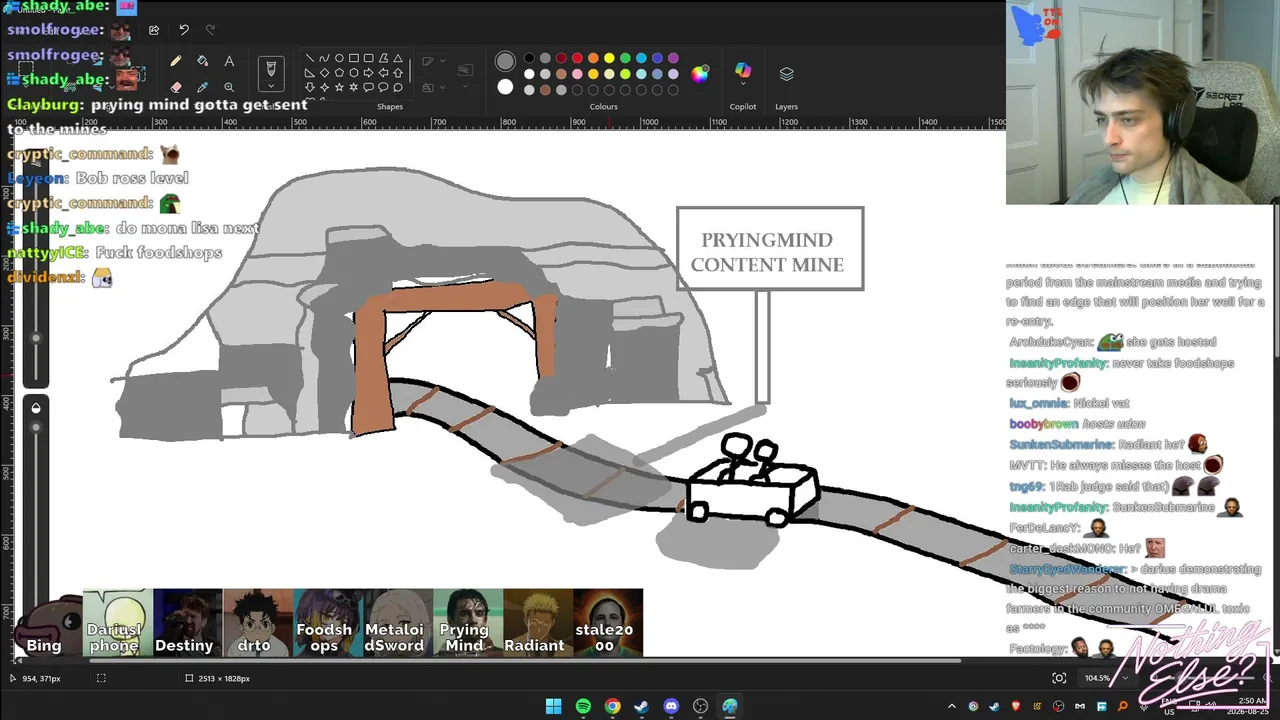Viewport: 1280px width, 720px height.
Task: Choose the Rectangle shape
Action: tap(354, 58)
